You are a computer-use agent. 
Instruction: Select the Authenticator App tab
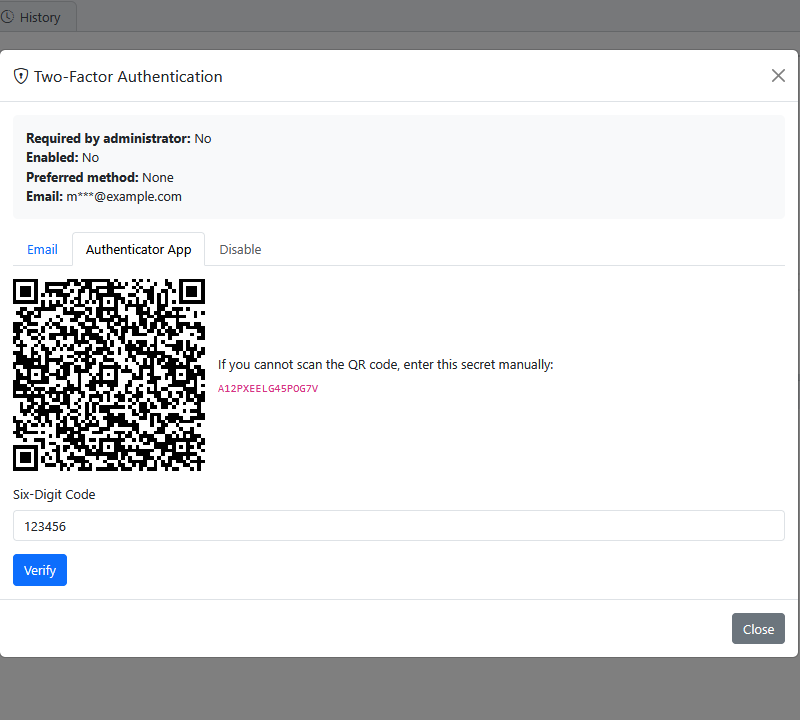tap(138, 249)
